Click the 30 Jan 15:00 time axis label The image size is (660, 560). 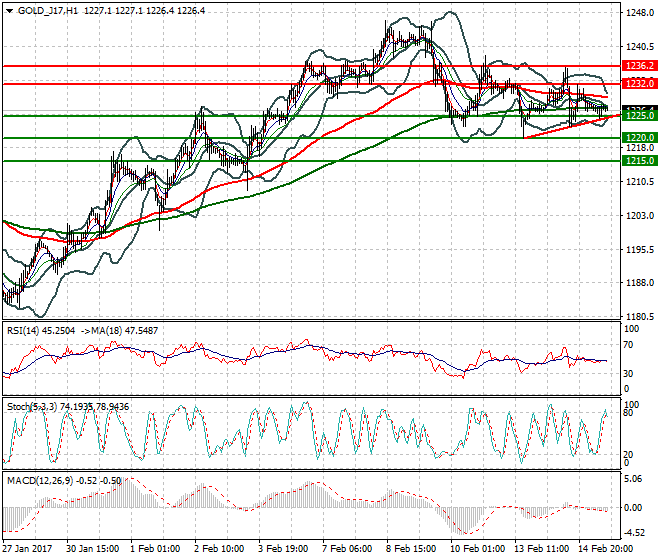[x=93, y=549]
